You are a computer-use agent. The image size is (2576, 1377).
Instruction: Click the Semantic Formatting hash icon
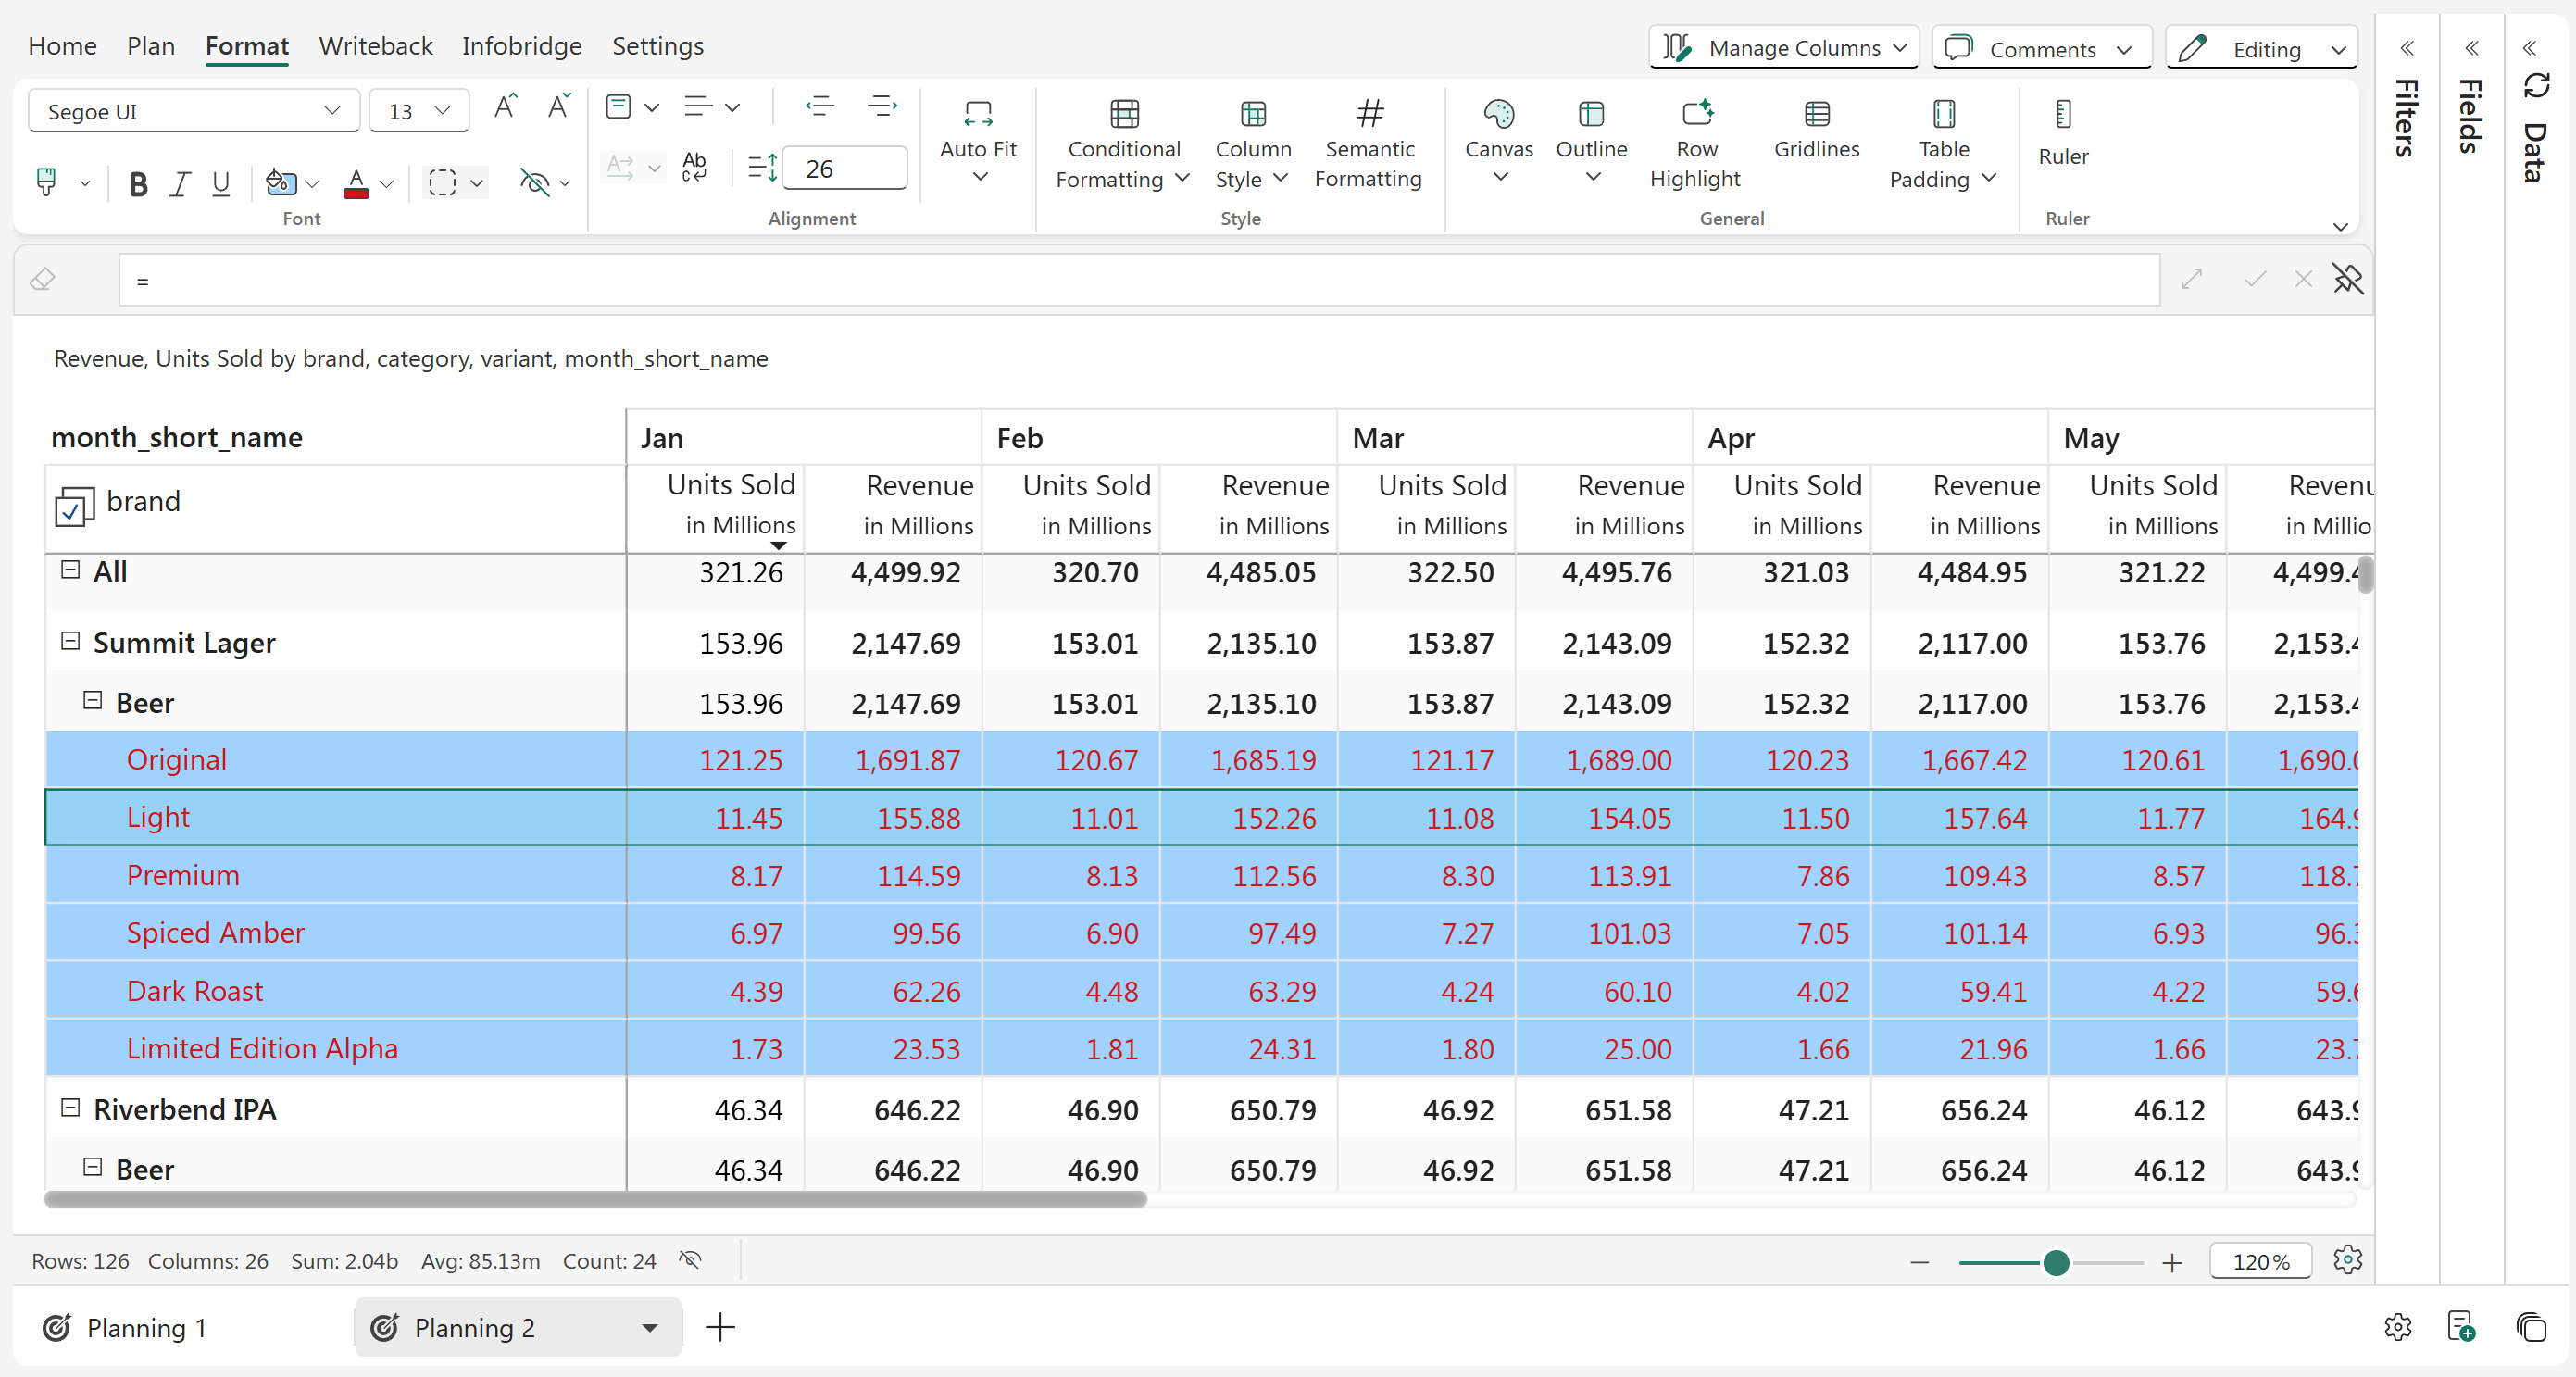(1369, 115)
